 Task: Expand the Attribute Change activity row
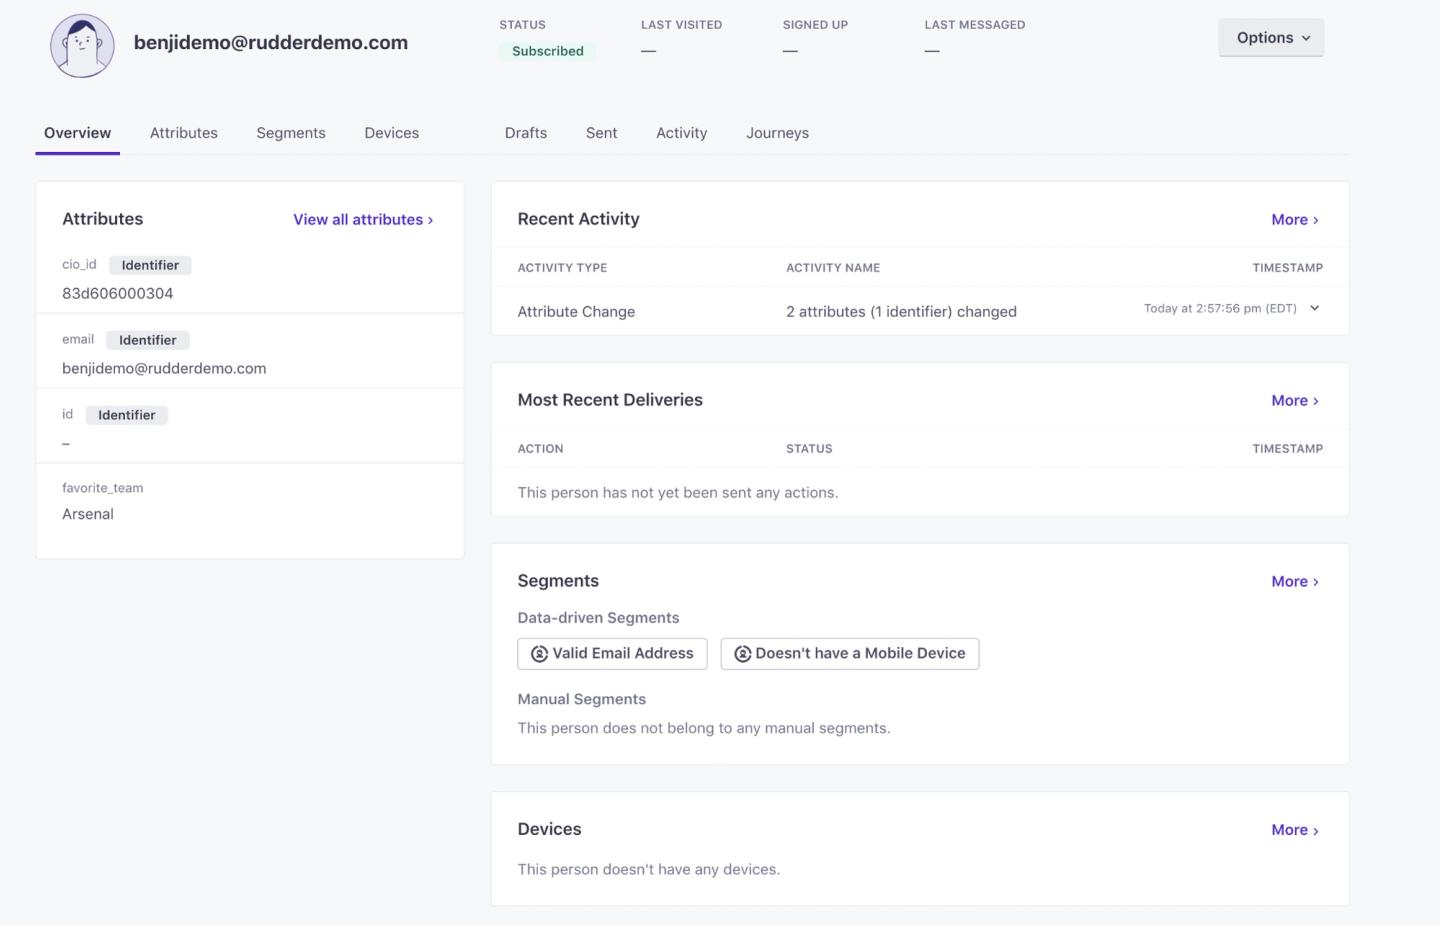[x=1314, y=308]
